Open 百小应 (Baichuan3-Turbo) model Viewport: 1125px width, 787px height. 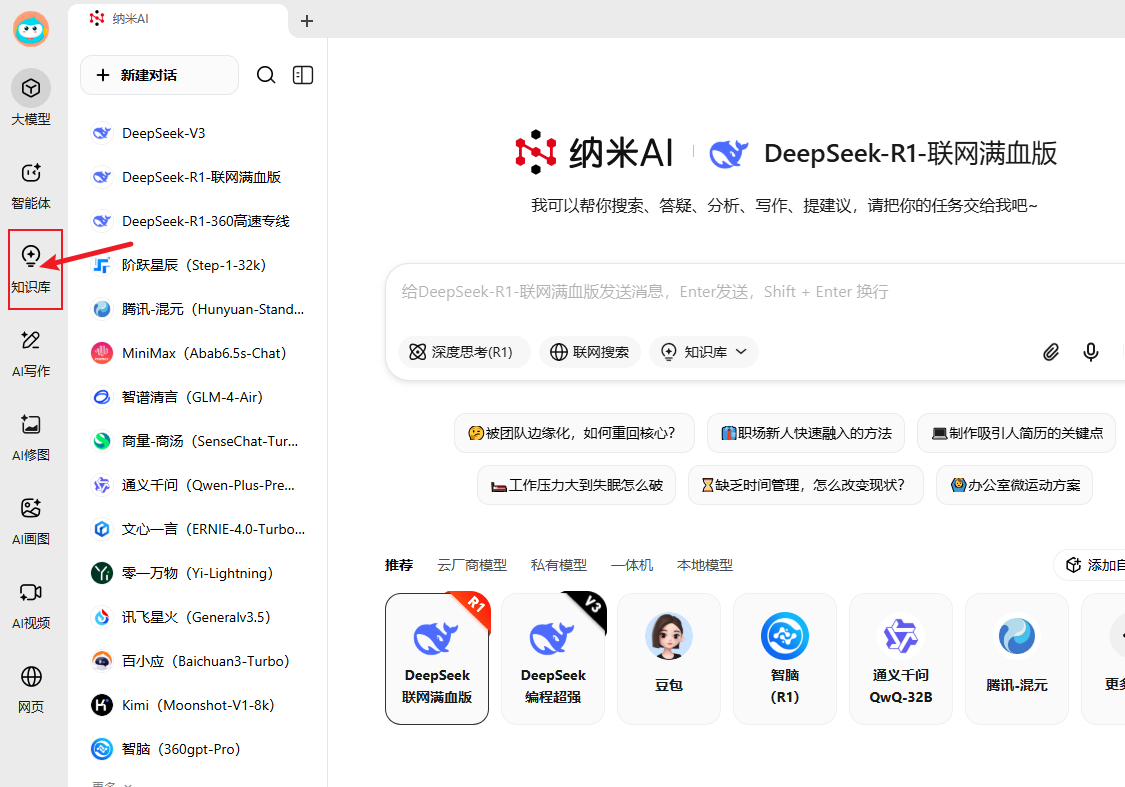pyautogui.click(x=199, y=661)
